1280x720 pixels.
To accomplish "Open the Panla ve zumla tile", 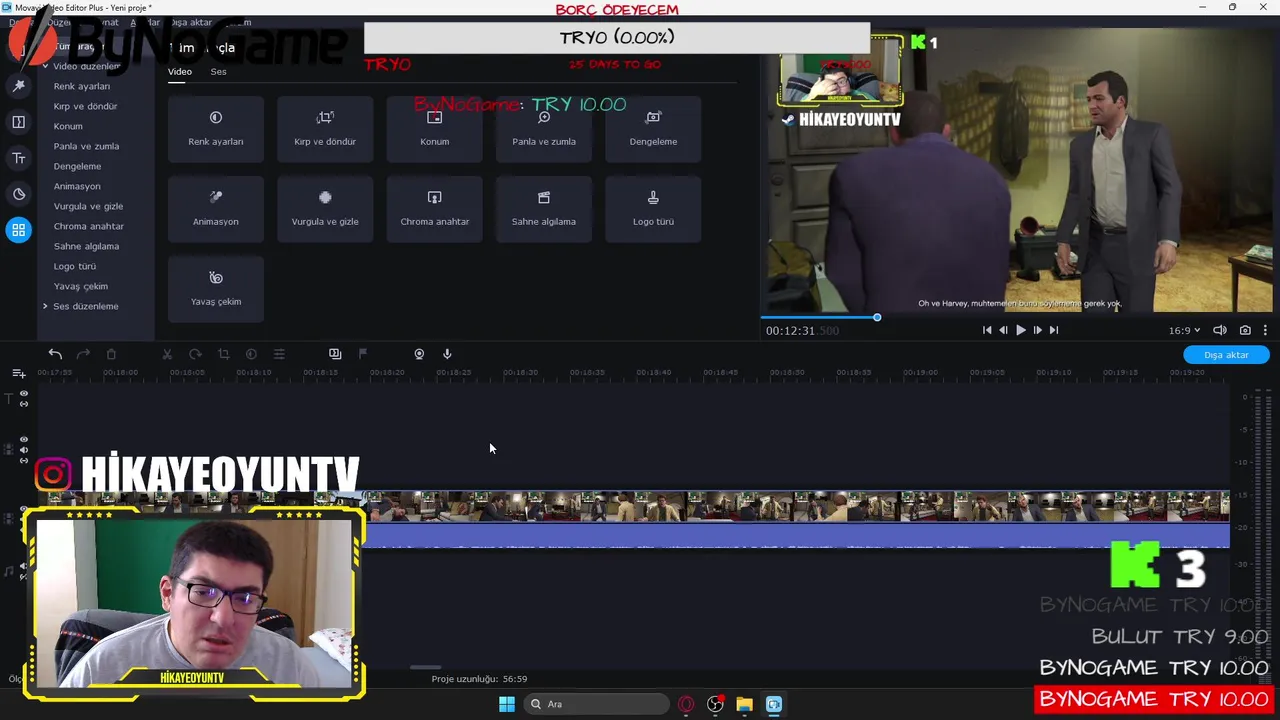I will 544,129.
